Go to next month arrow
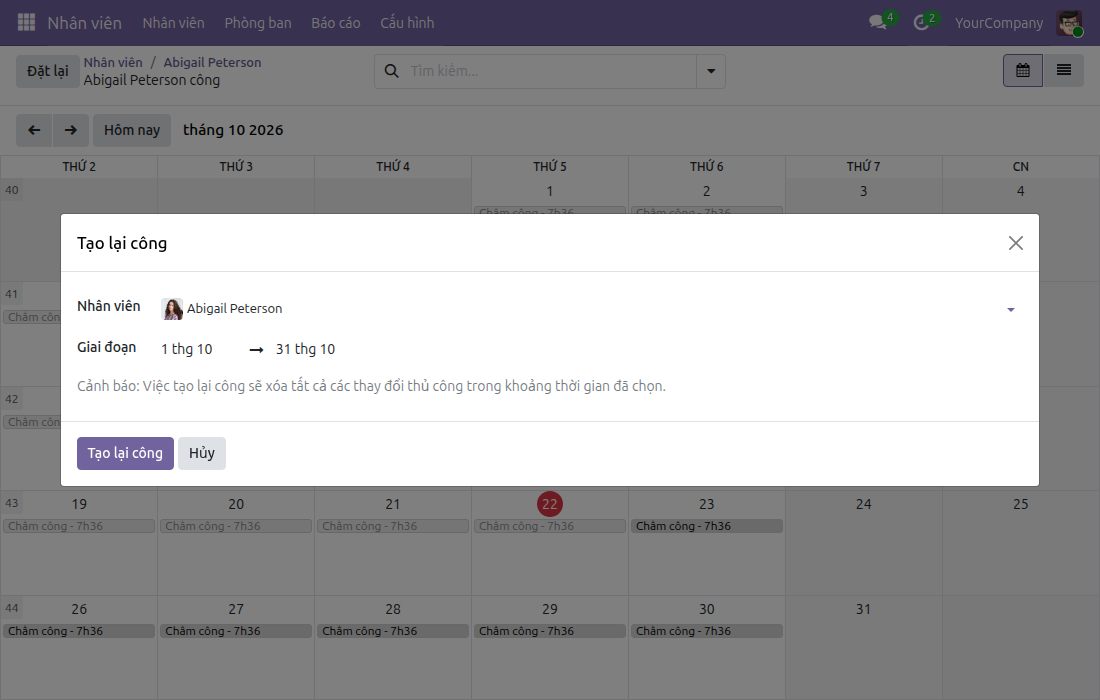Viewport: 1100px width, 700px height. 70,130
